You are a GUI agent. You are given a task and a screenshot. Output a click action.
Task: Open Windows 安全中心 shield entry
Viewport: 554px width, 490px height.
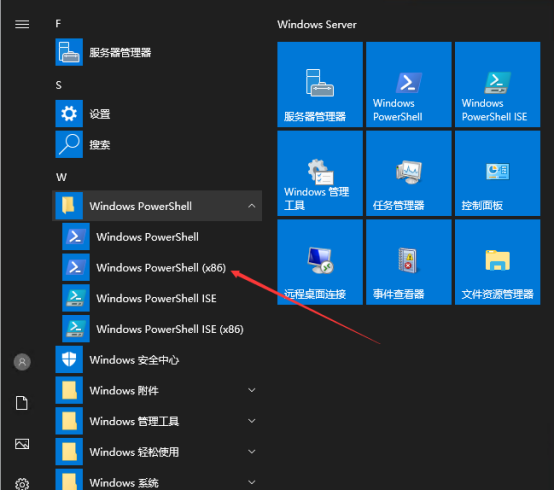tap(157, 360)
